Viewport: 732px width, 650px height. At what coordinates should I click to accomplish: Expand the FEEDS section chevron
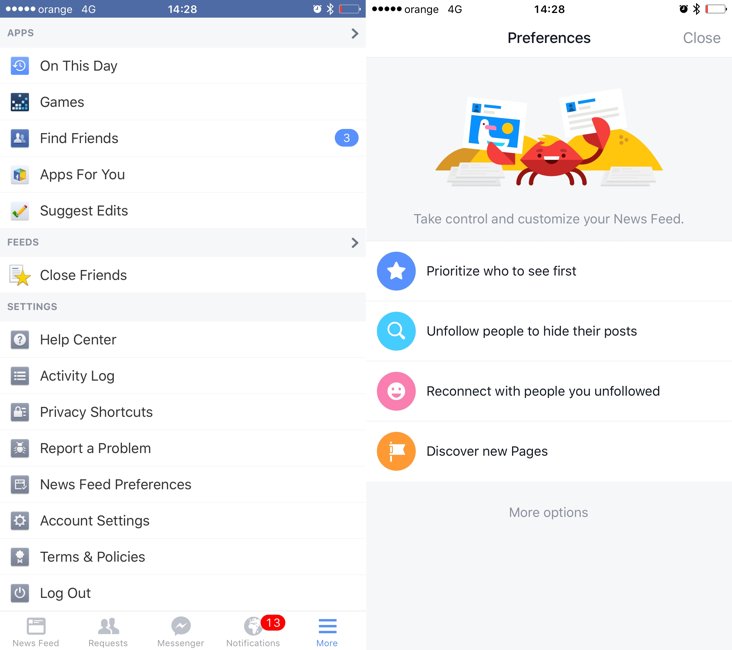[355, 242]
